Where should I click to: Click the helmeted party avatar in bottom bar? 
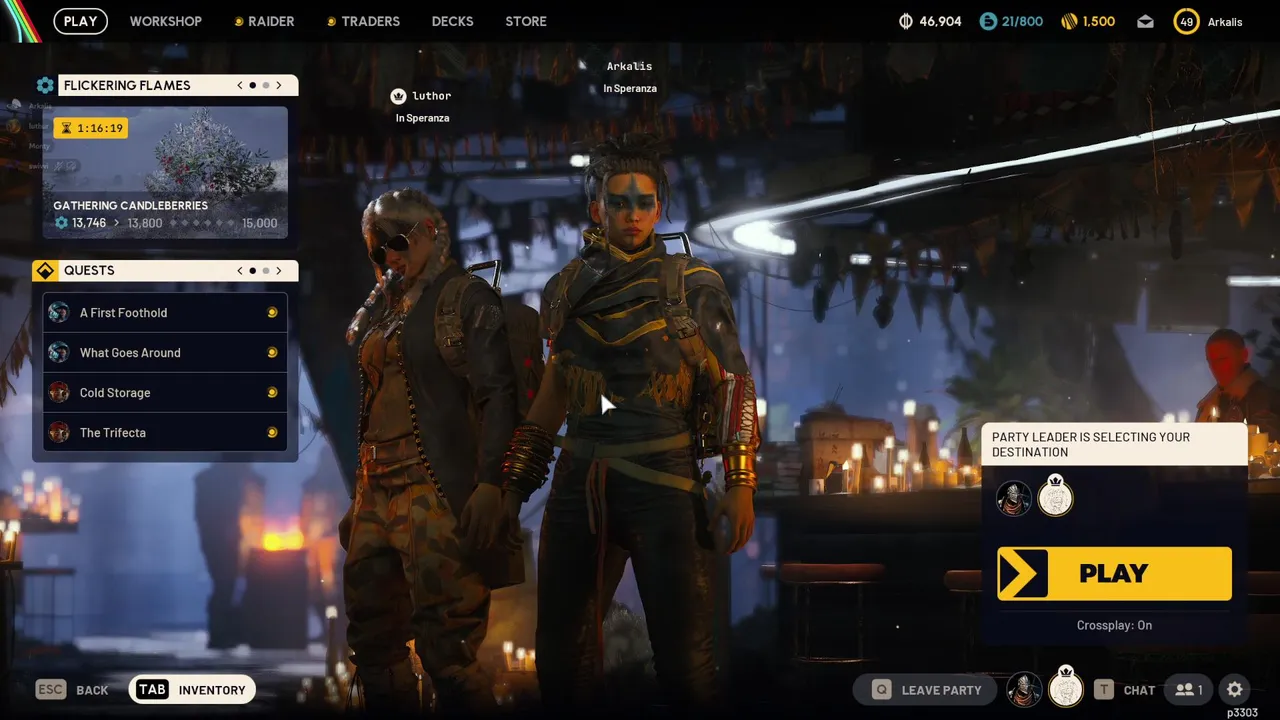pyautogui.click(x=1024, y=689)
